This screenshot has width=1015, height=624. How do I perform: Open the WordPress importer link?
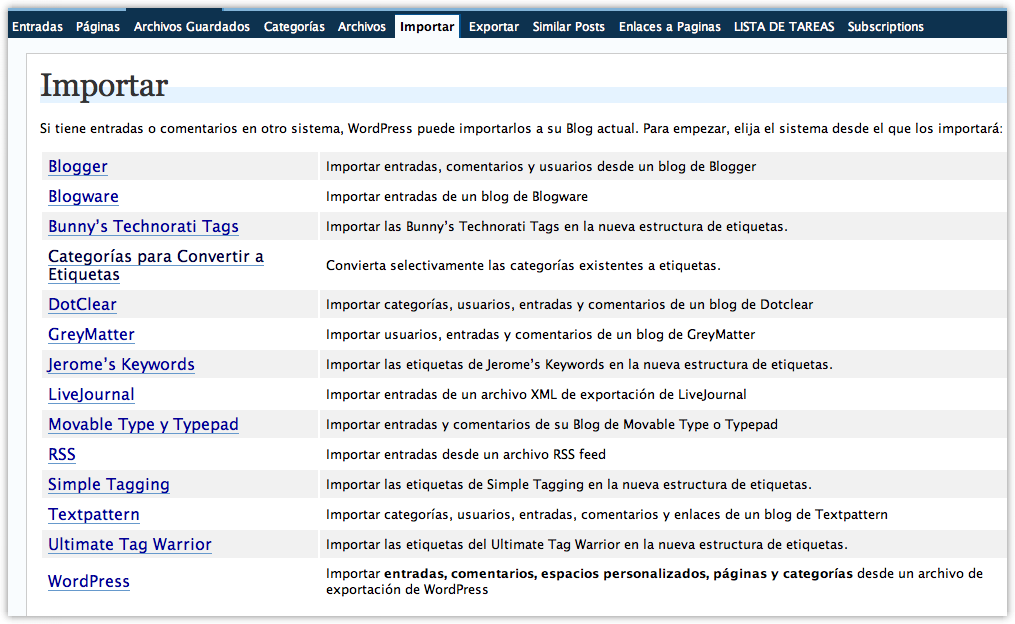89,582
